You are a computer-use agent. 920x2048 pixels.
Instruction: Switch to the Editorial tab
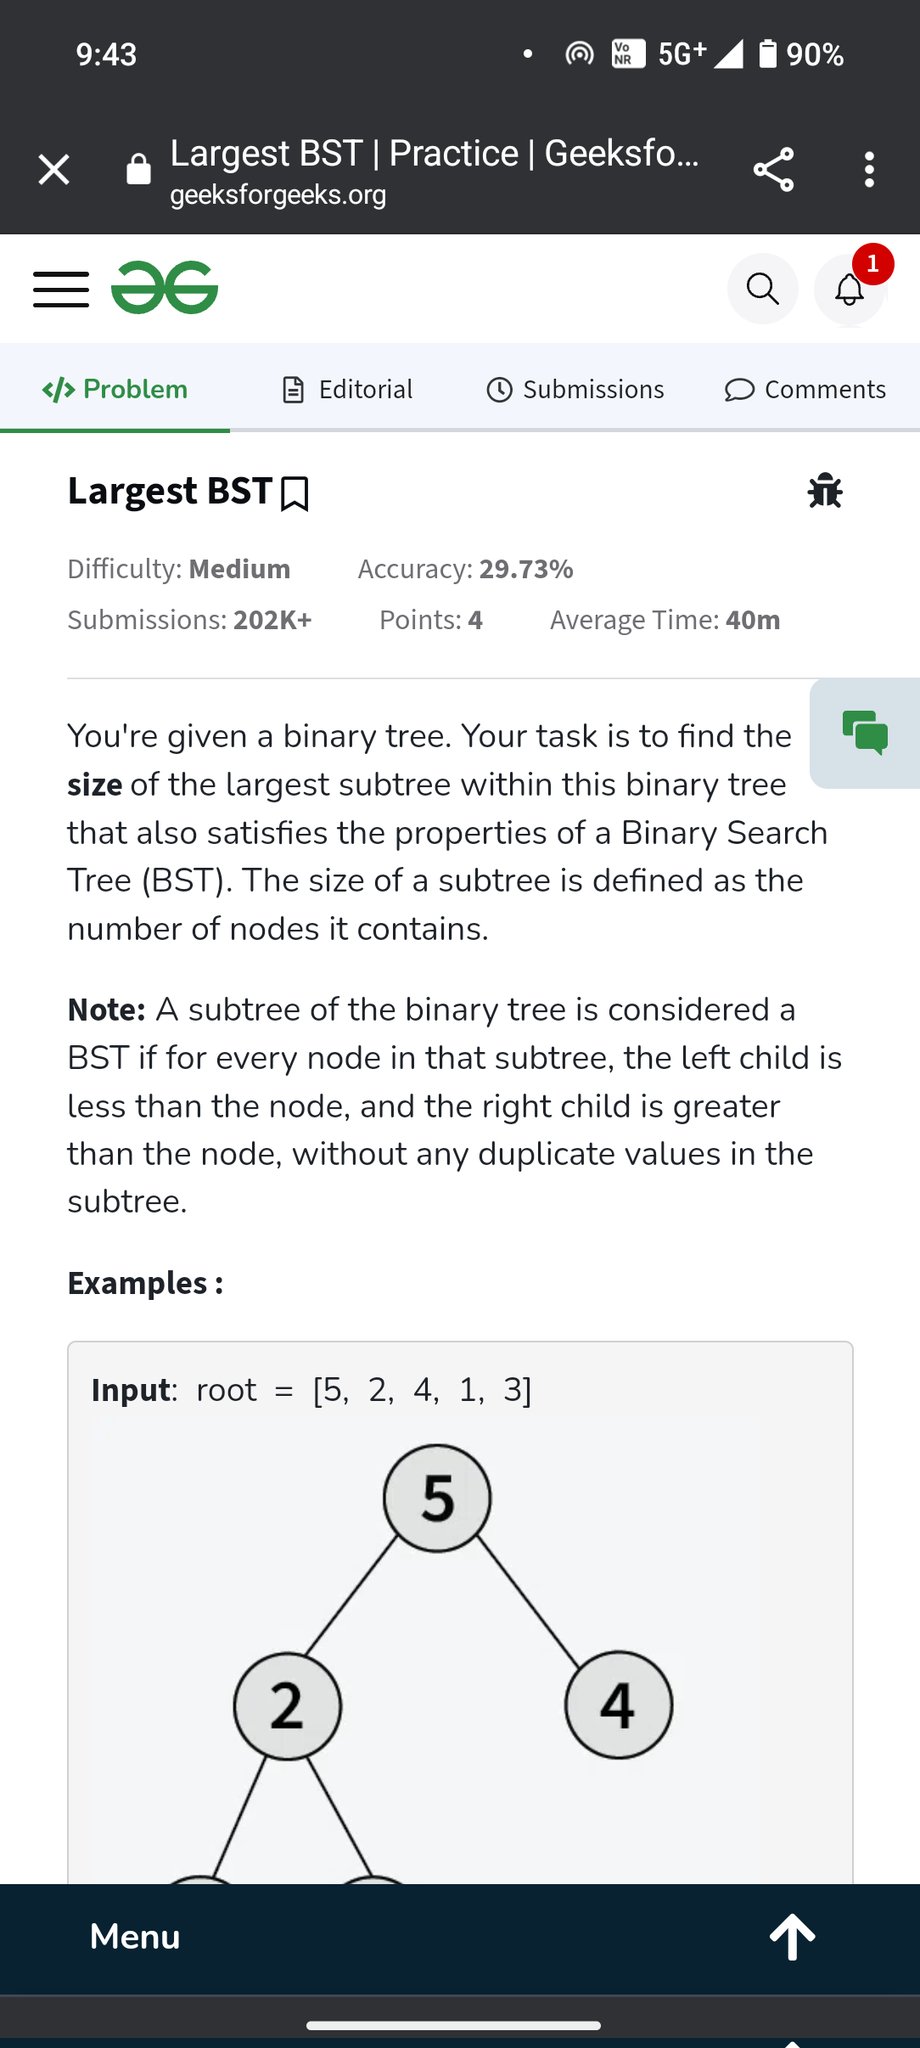(x=348, y=389)
